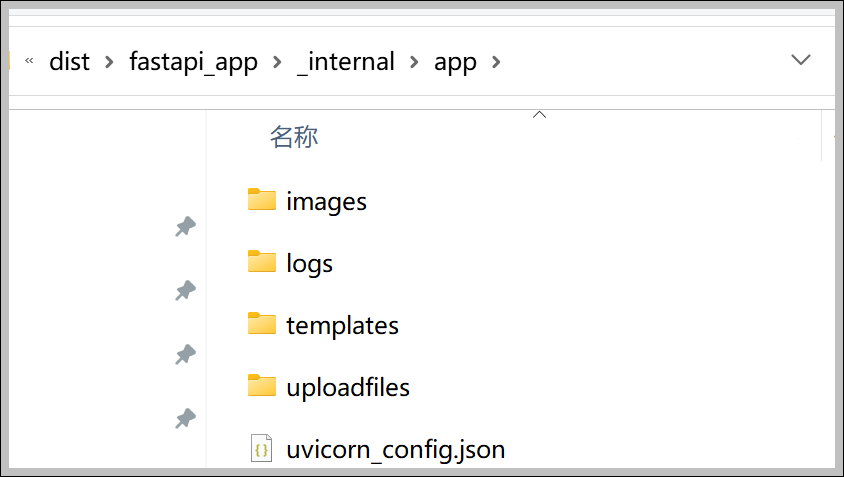844x477 pixels.
Task: Click the fourth pin icon in the sidebar
Action: (186, 418)
